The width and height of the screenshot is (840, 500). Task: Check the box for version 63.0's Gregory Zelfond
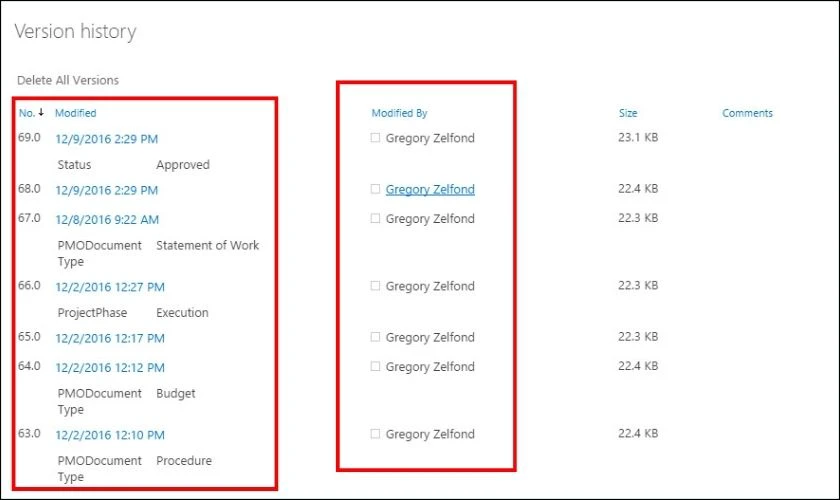(x=375, y=434)
